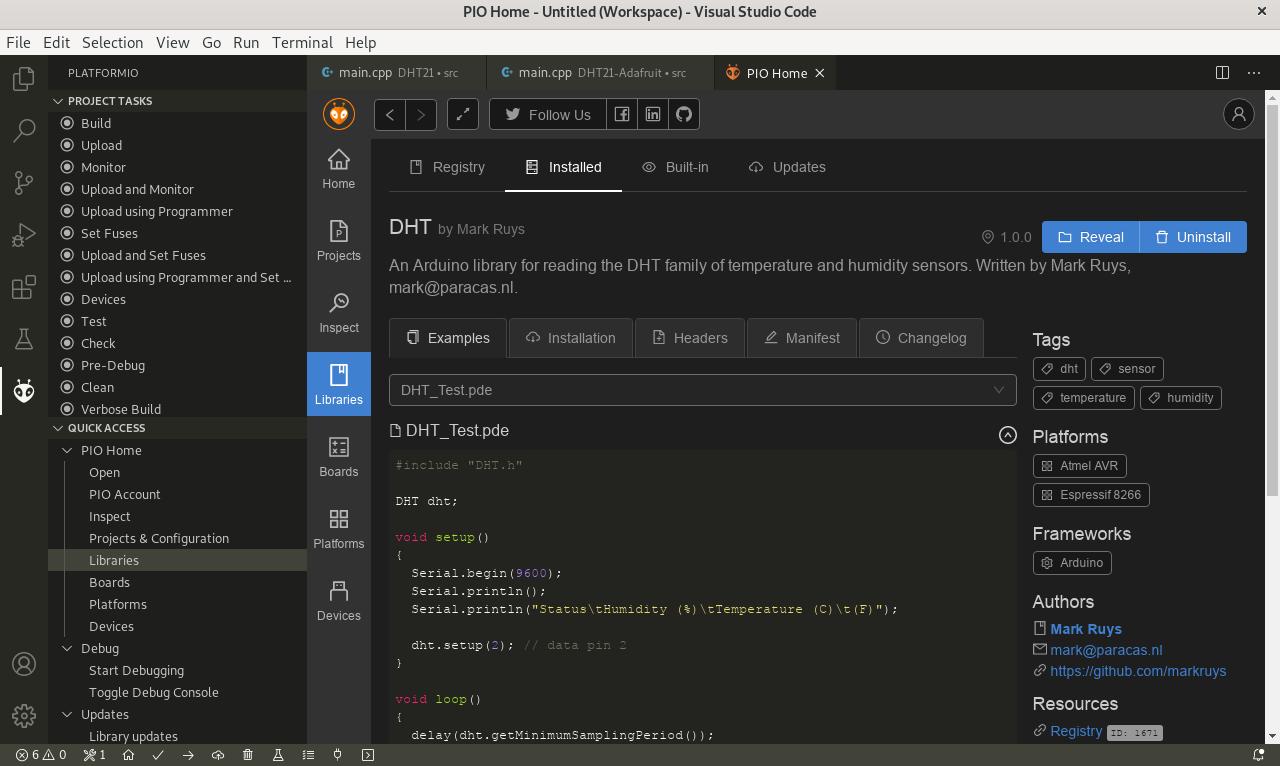This screenshot has width=1280, height=766.
Task: Open the File menu
Action: pos(18,43)
